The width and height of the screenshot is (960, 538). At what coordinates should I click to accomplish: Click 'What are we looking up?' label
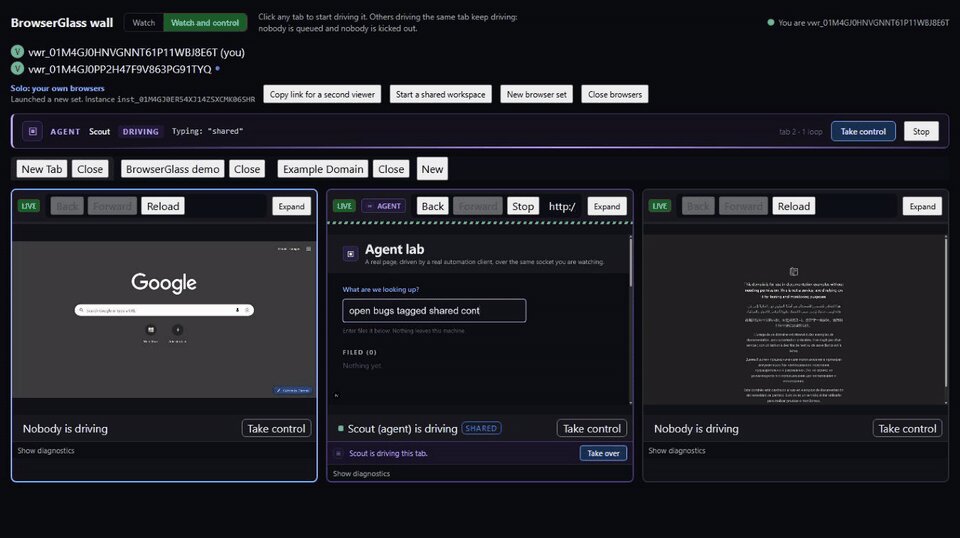click(x=381, y=290)
